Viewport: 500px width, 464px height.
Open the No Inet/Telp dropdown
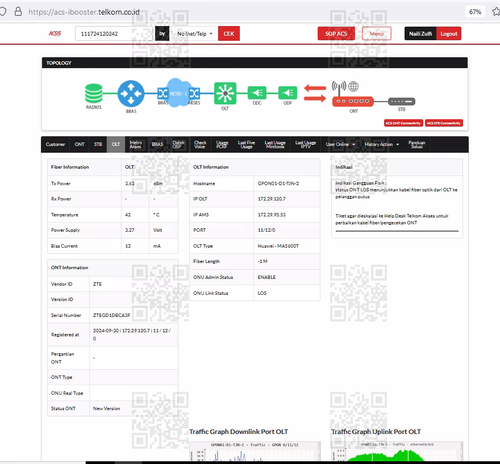pos(195,34)
